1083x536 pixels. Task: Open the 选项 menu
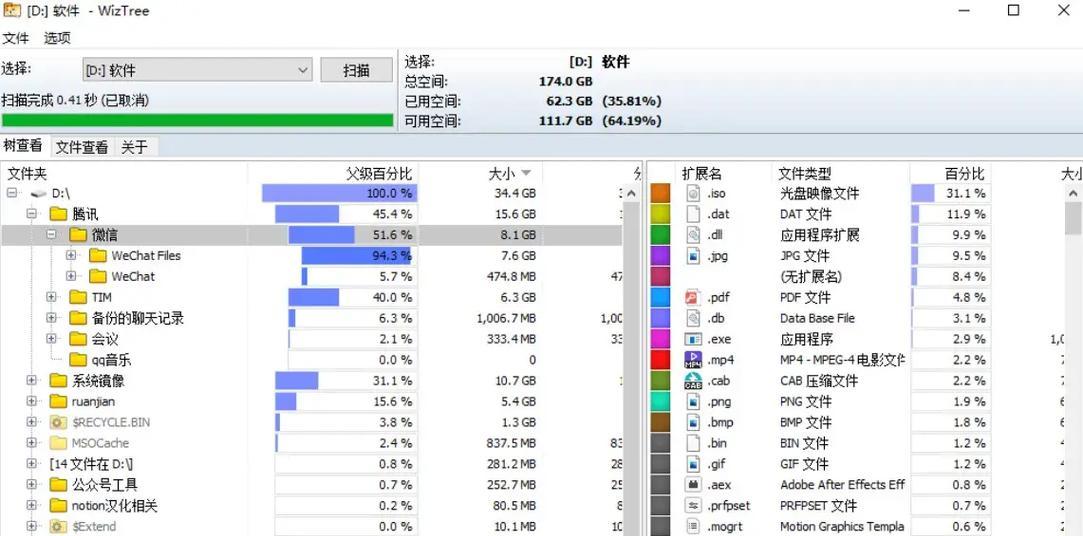click(57, 38)
